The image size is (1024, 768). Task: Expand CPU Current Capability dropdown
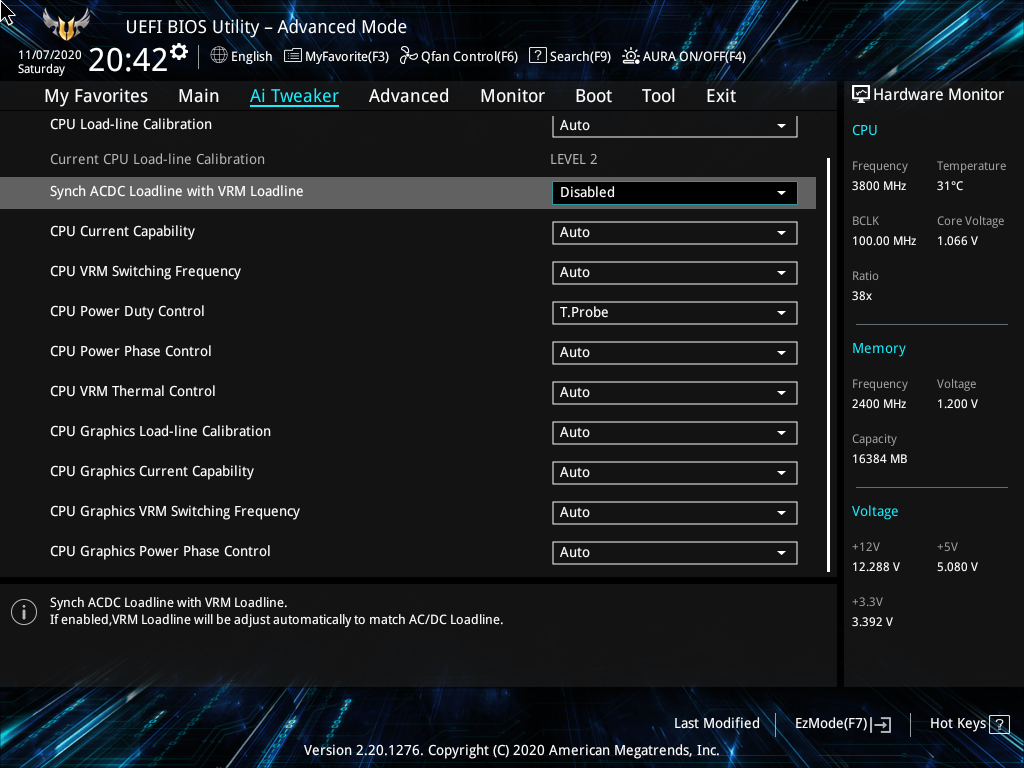(x=675, y=232)
